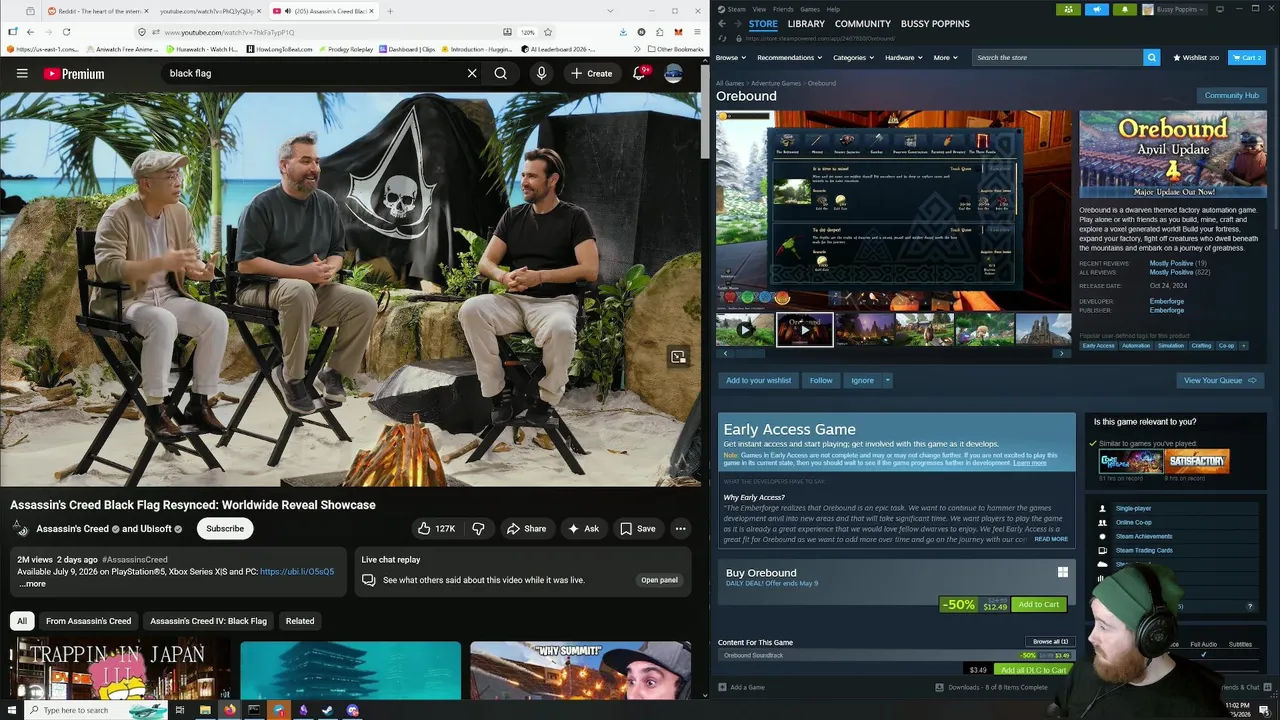Add Orebound to your wishlist
The image size is (1280, 720).
[x=758, y=380]
